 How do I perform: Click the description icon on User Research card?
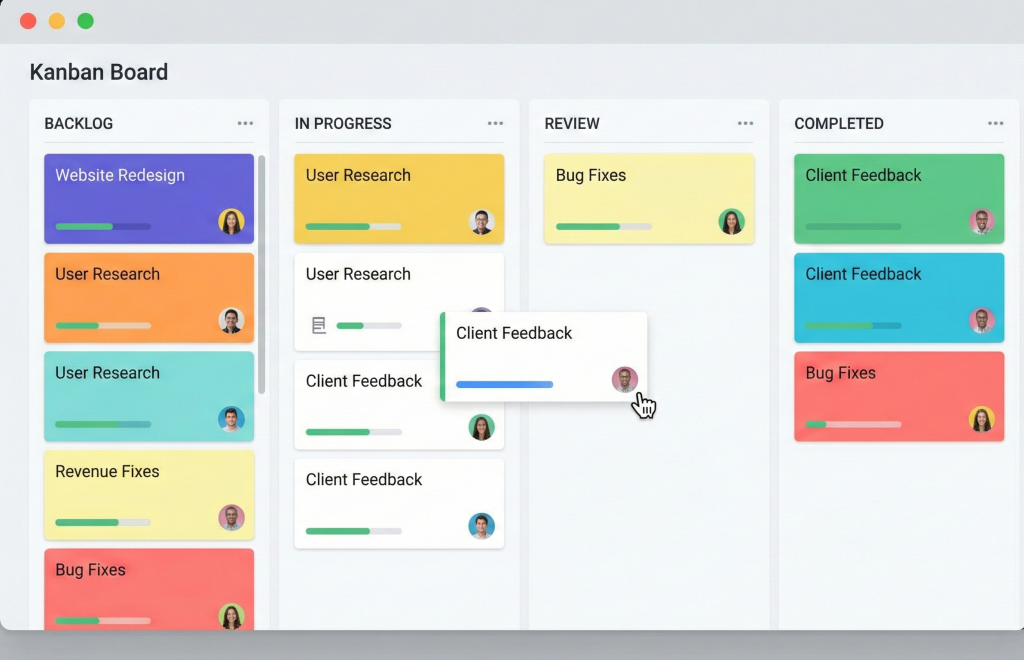[318, 324]
